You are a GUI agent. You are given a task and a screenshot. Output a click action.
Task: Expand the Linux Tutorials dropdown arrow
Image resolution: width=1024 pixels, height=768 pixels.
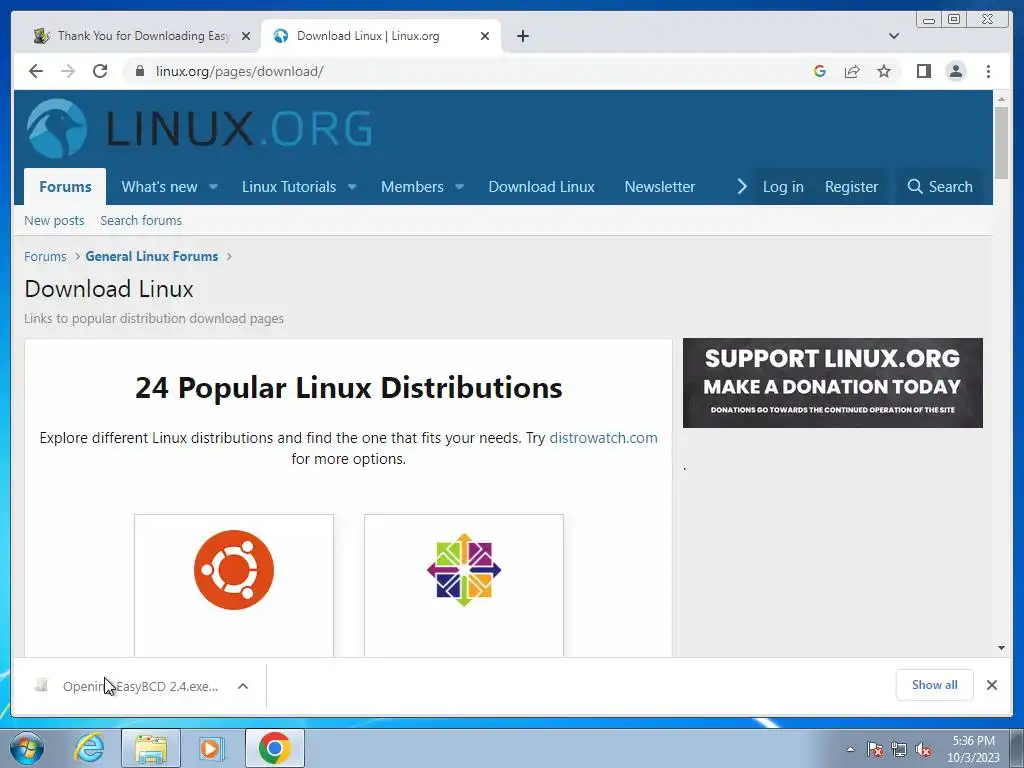tap(352, 187)
